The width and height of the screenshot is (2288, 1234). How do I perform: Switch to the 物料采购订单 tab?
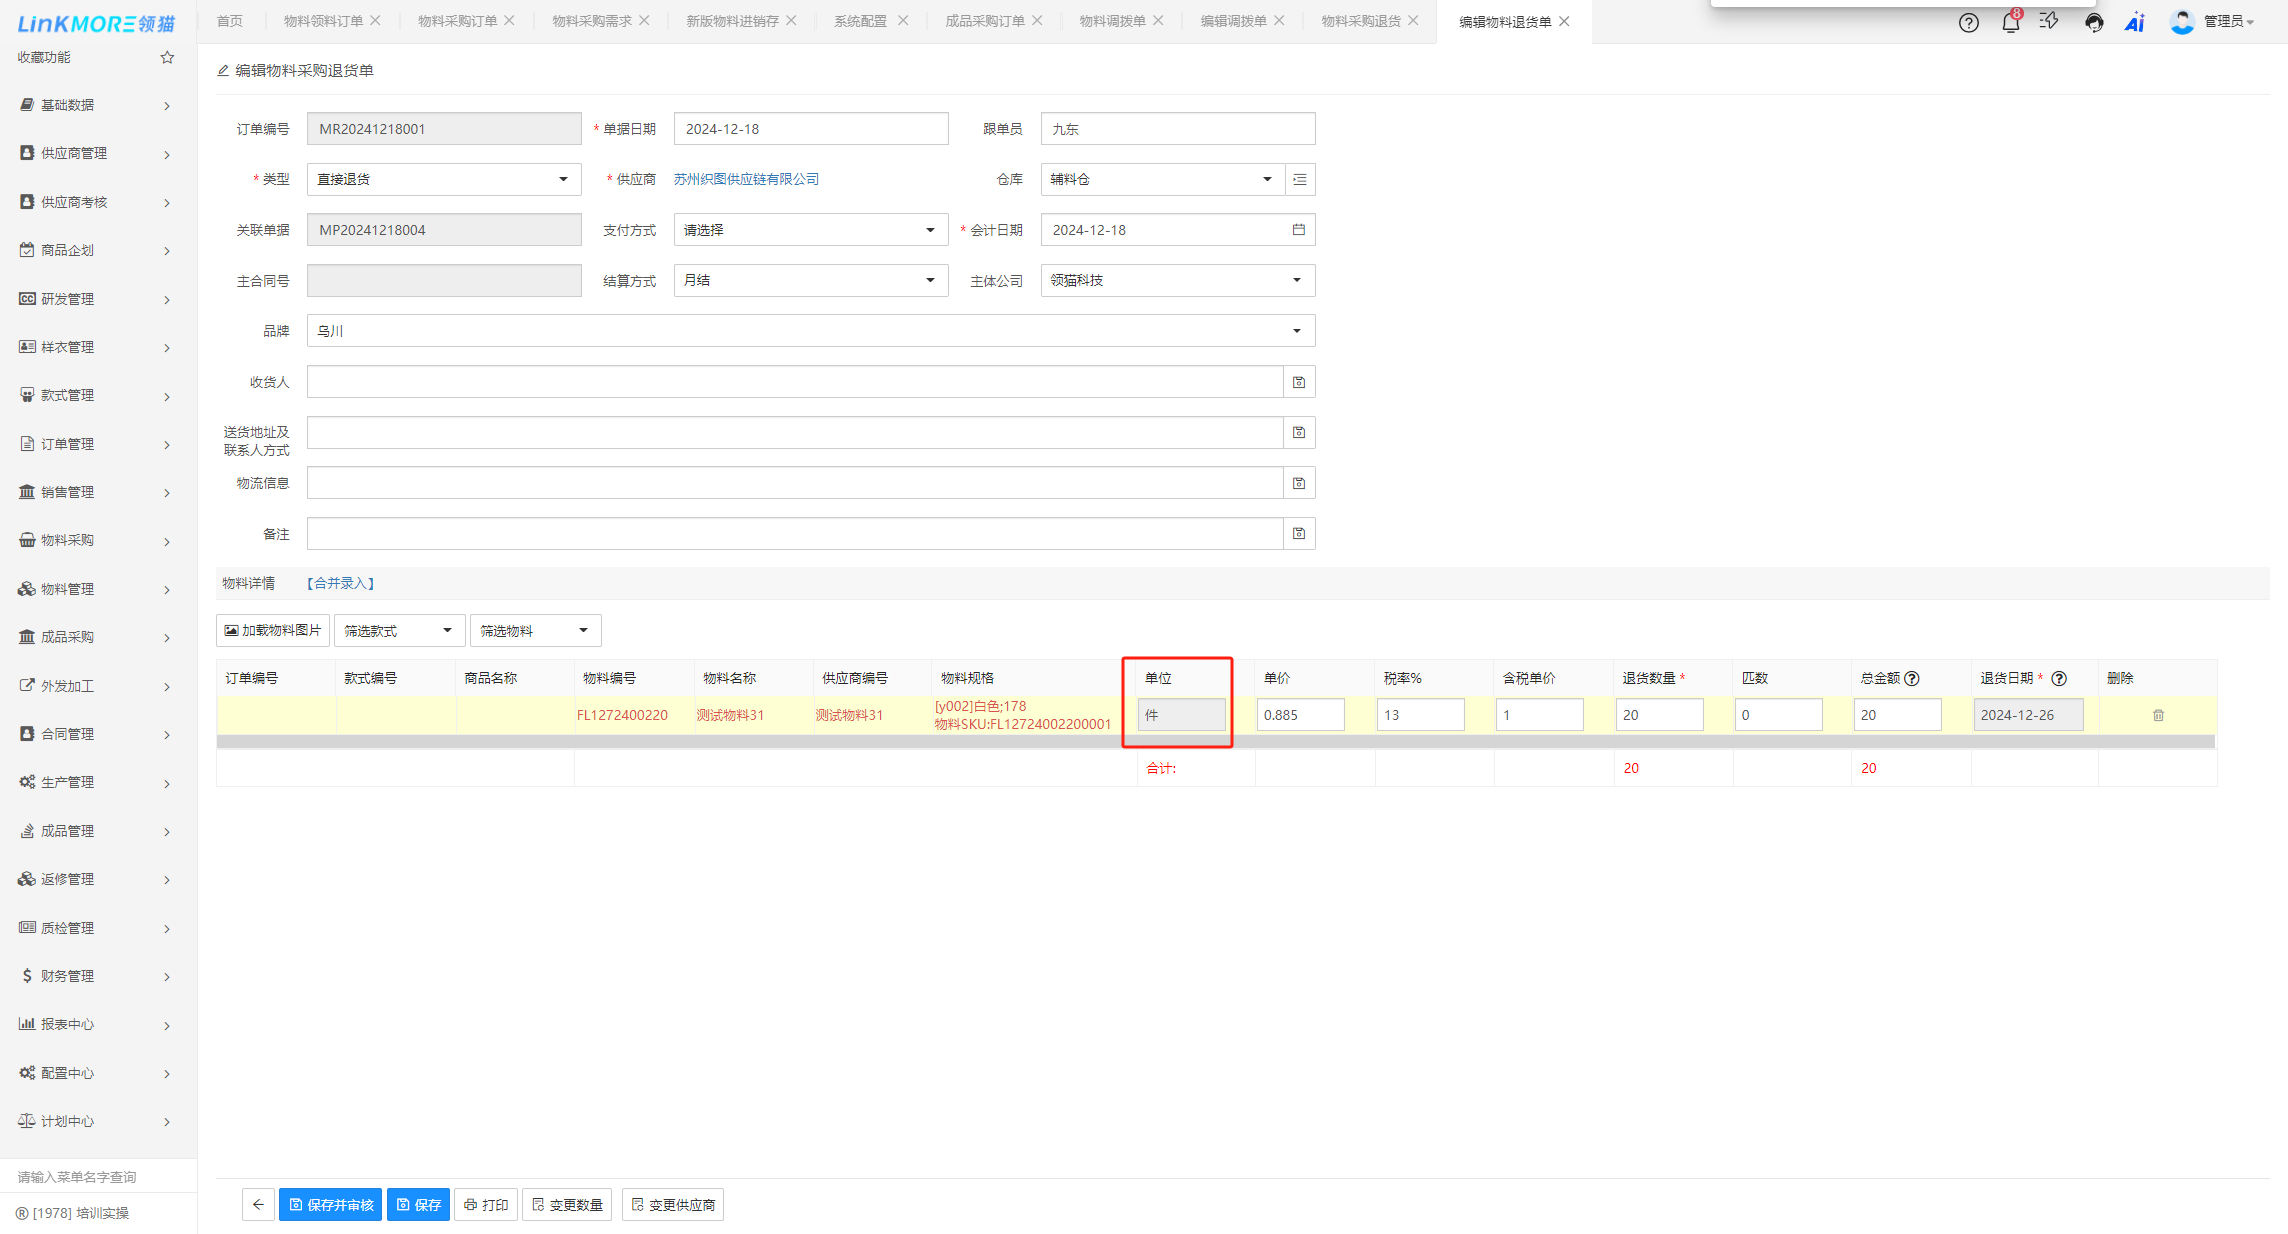457,21
